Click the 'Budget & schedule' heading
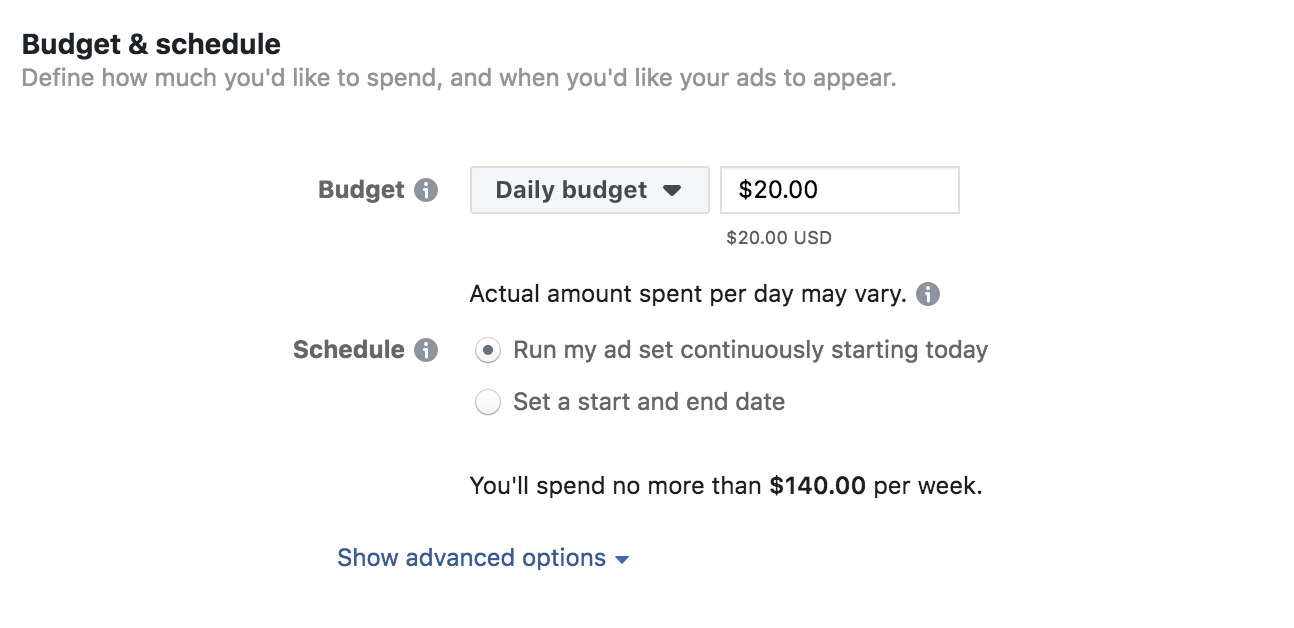1294x628 pixels. coord(151,44)
